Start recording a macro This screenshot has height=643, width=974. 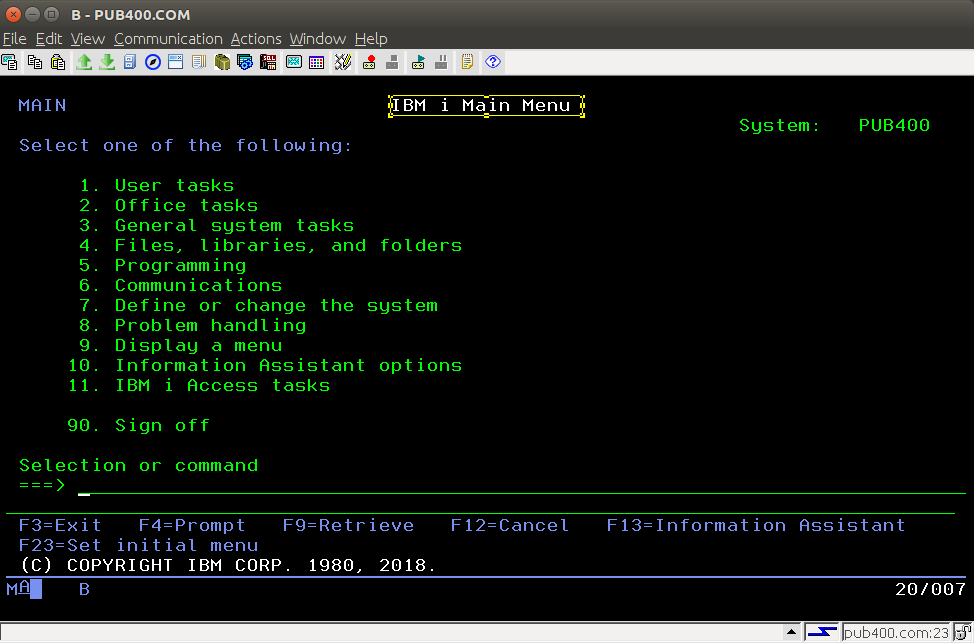point(368,61)
